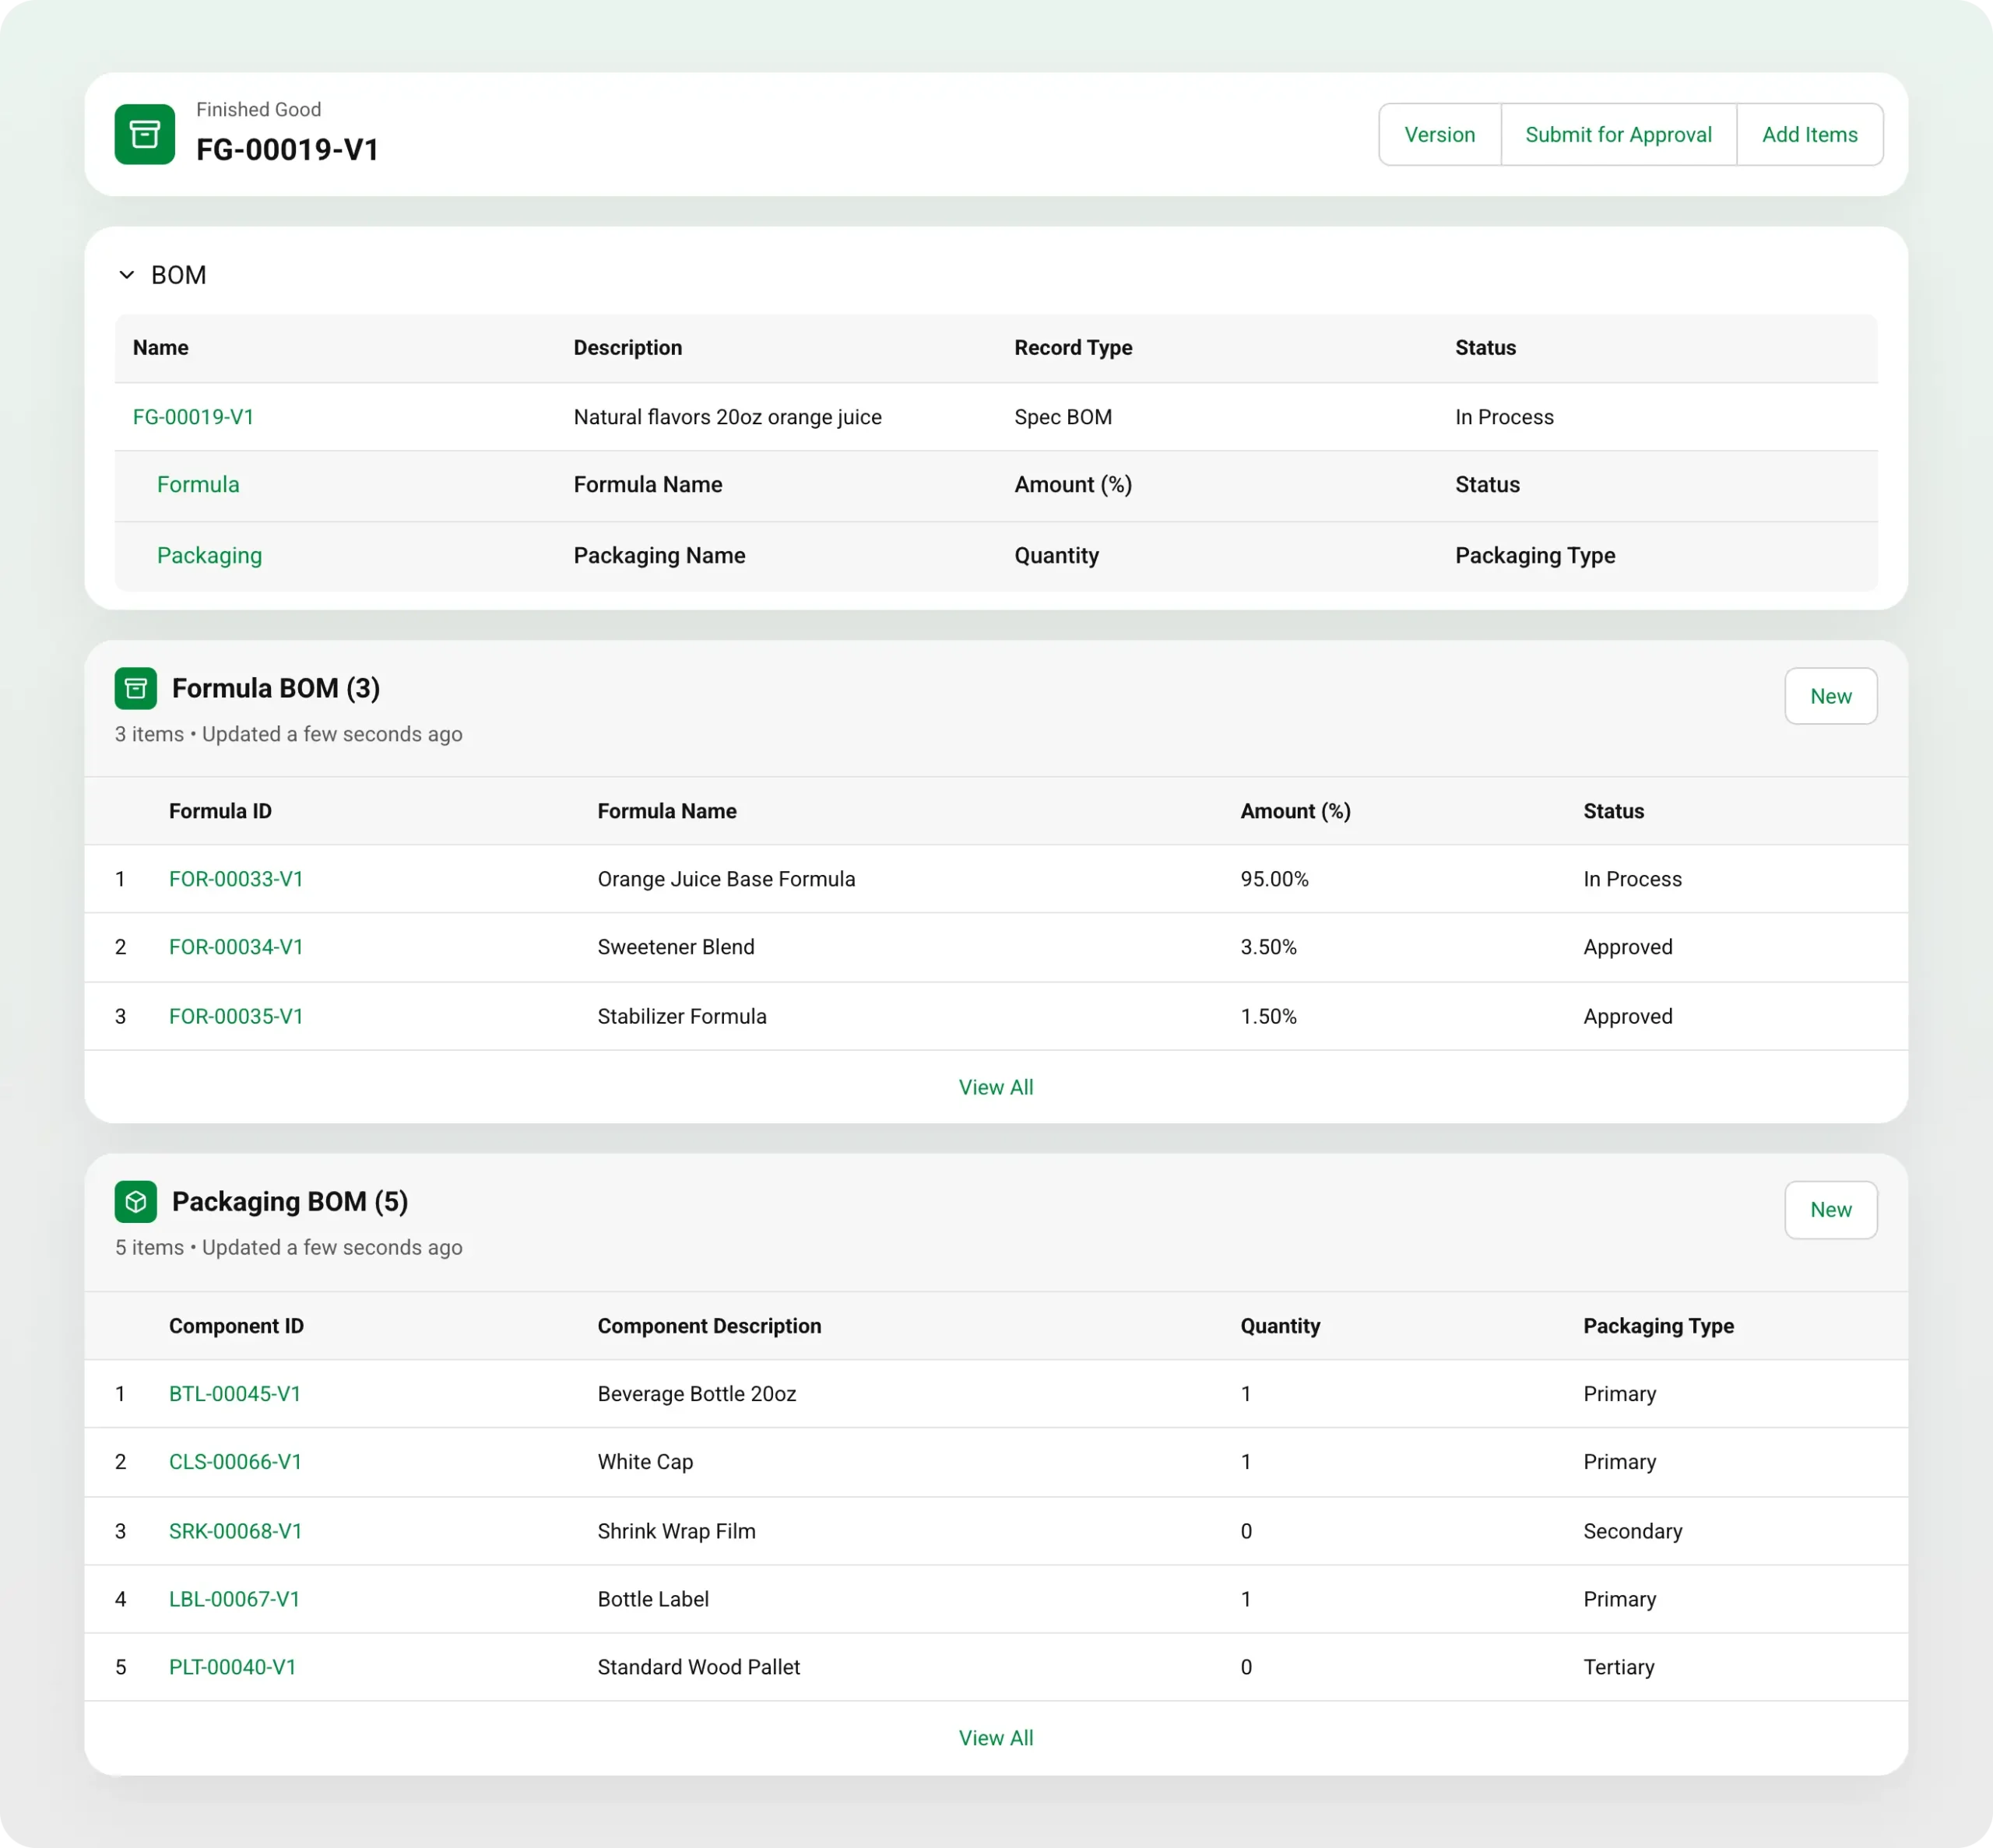
Task: Click the Orange Juice Base Formula cell
Action: point(726,879)
